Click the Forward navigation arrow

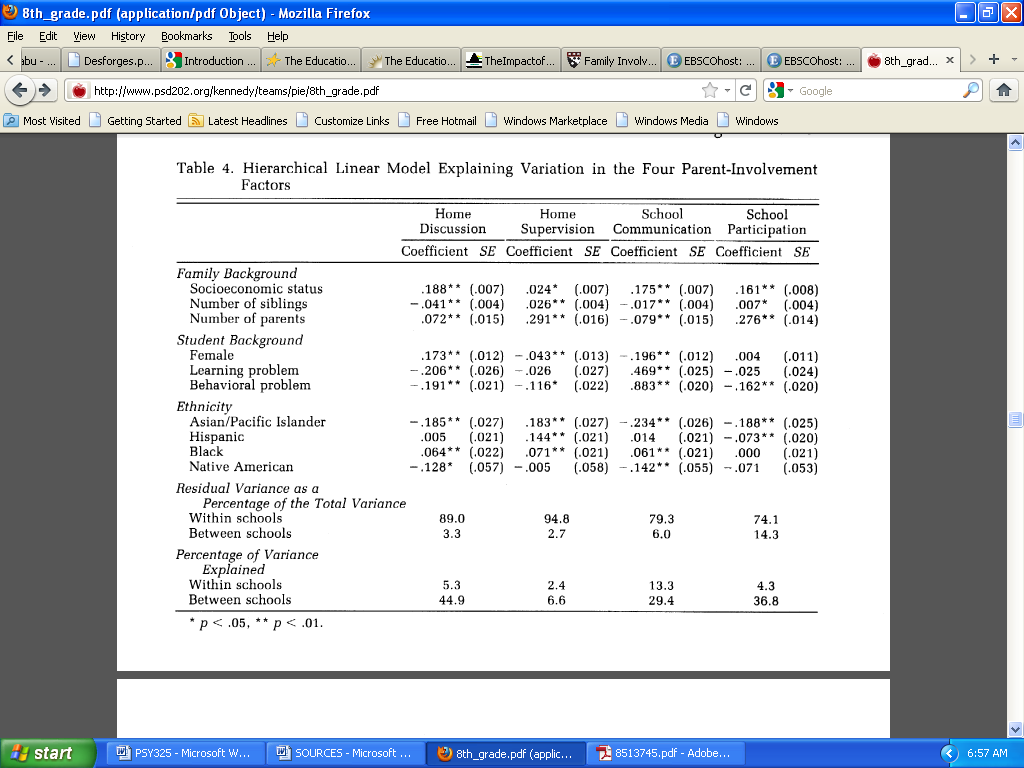pyautogui.click(x=46, y=91)
